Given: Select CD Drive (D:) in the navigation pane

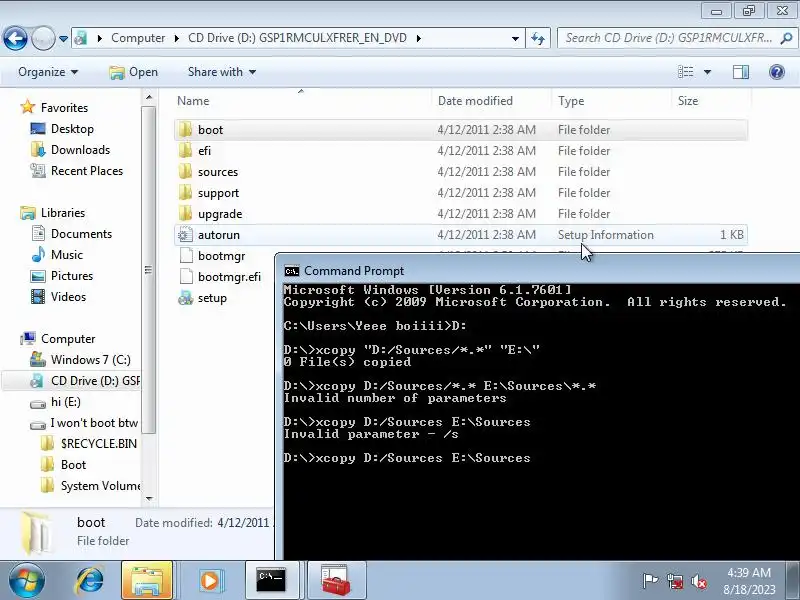Looking at the screenshot, I should point(85,381).
